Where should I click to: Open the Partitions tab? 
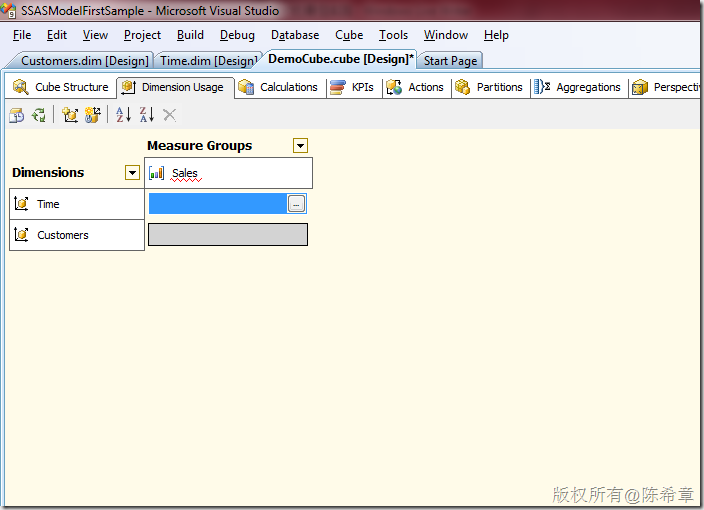[490, 87]
